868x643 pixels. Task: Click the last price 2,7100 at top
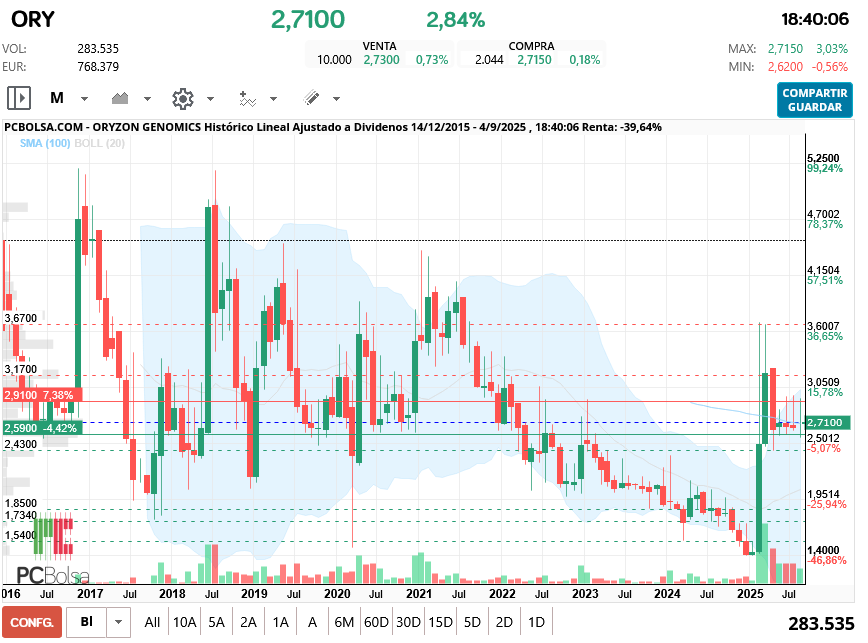coord(308,20)
